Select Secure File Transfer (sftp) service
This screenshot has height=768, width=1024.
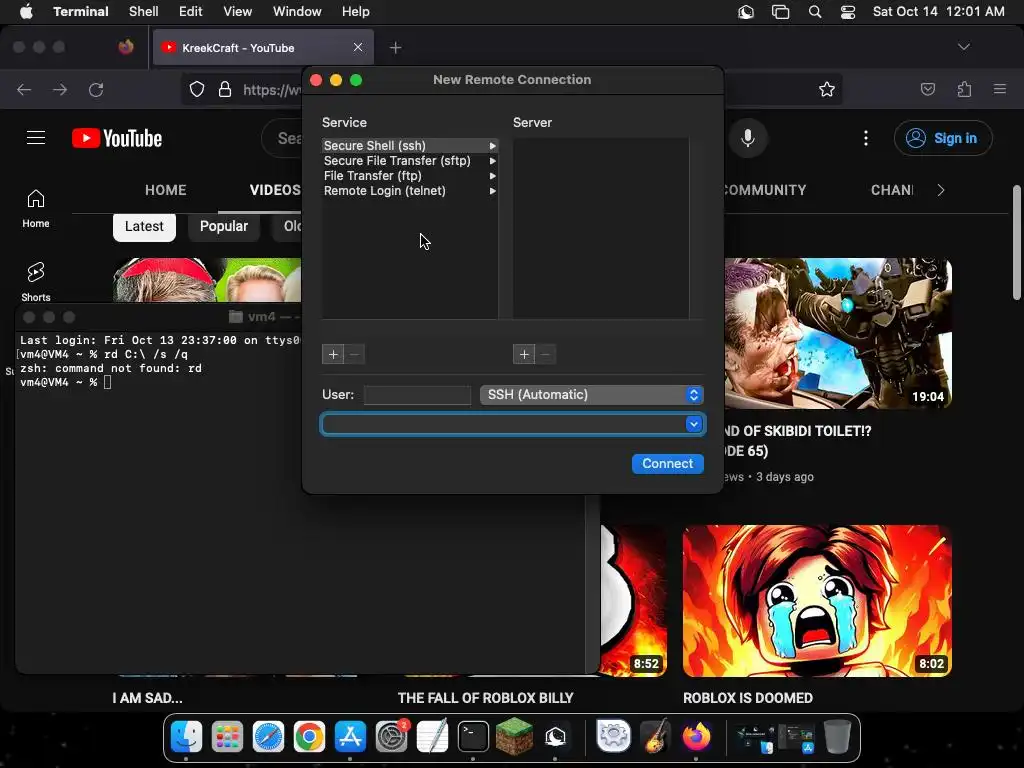coord(409,161)
